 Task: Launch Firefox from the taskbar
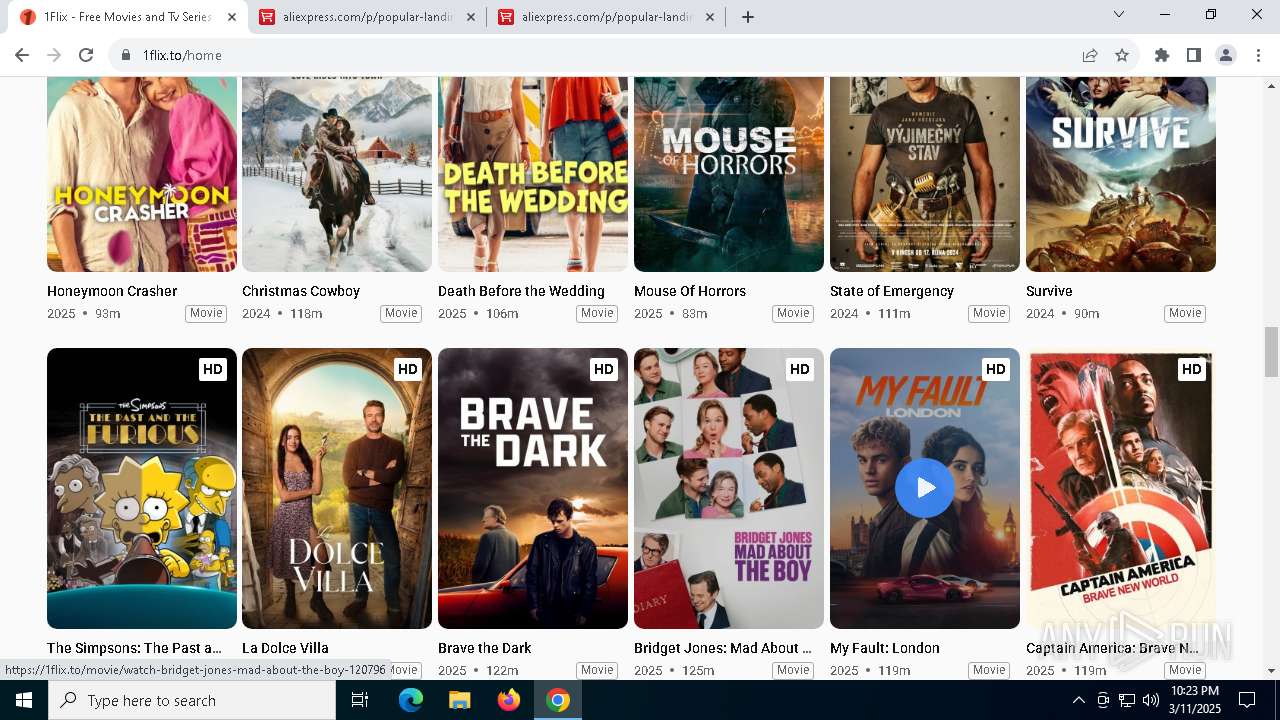click(509, 700)
